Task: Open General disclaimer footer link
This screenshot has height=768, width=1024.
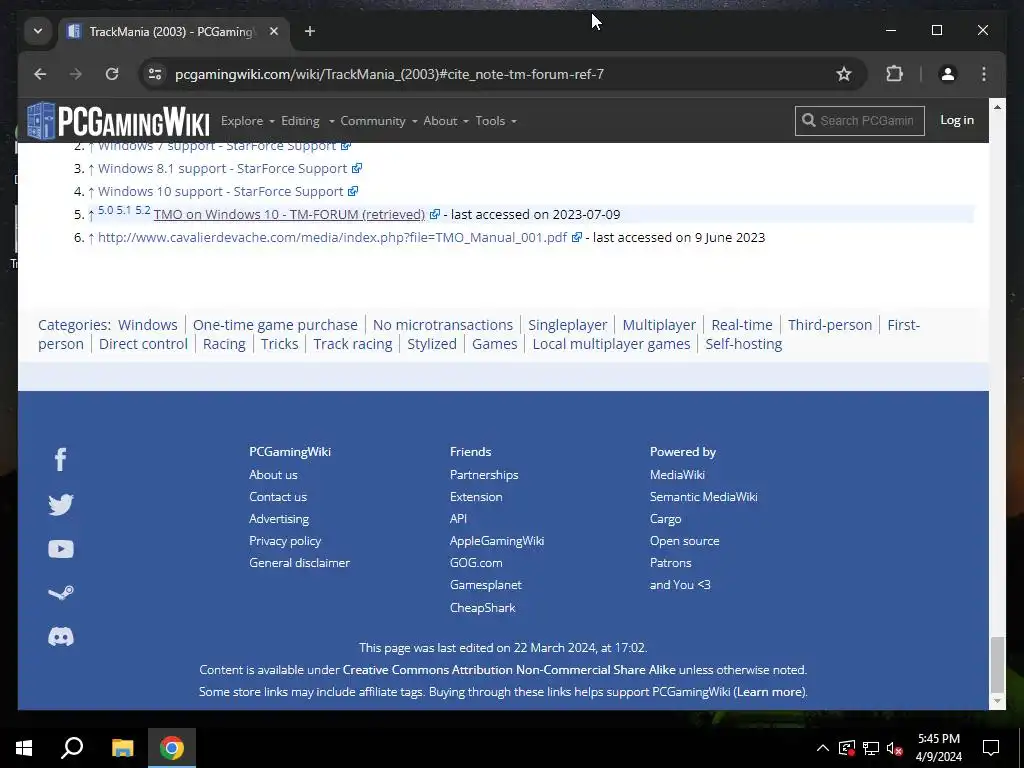Action: tap(299, 562)
